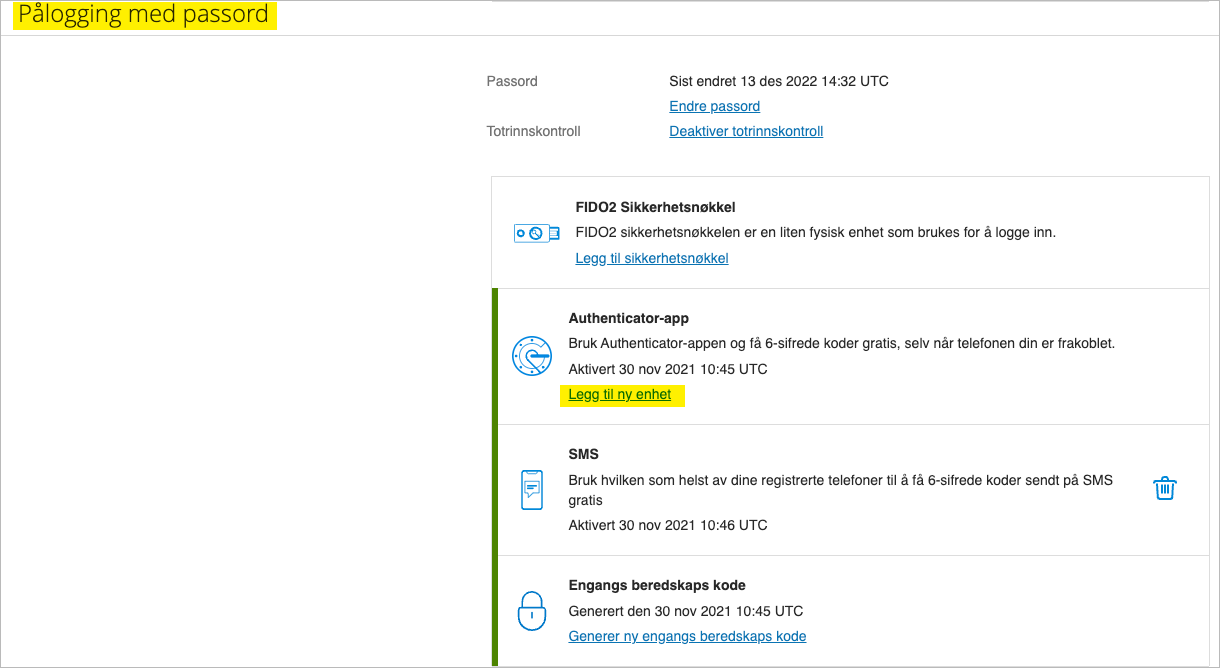The width and height of the screenshot is (1220, 668).
Task: Click the padlock icon for backup codes
Action: [531, 611]
